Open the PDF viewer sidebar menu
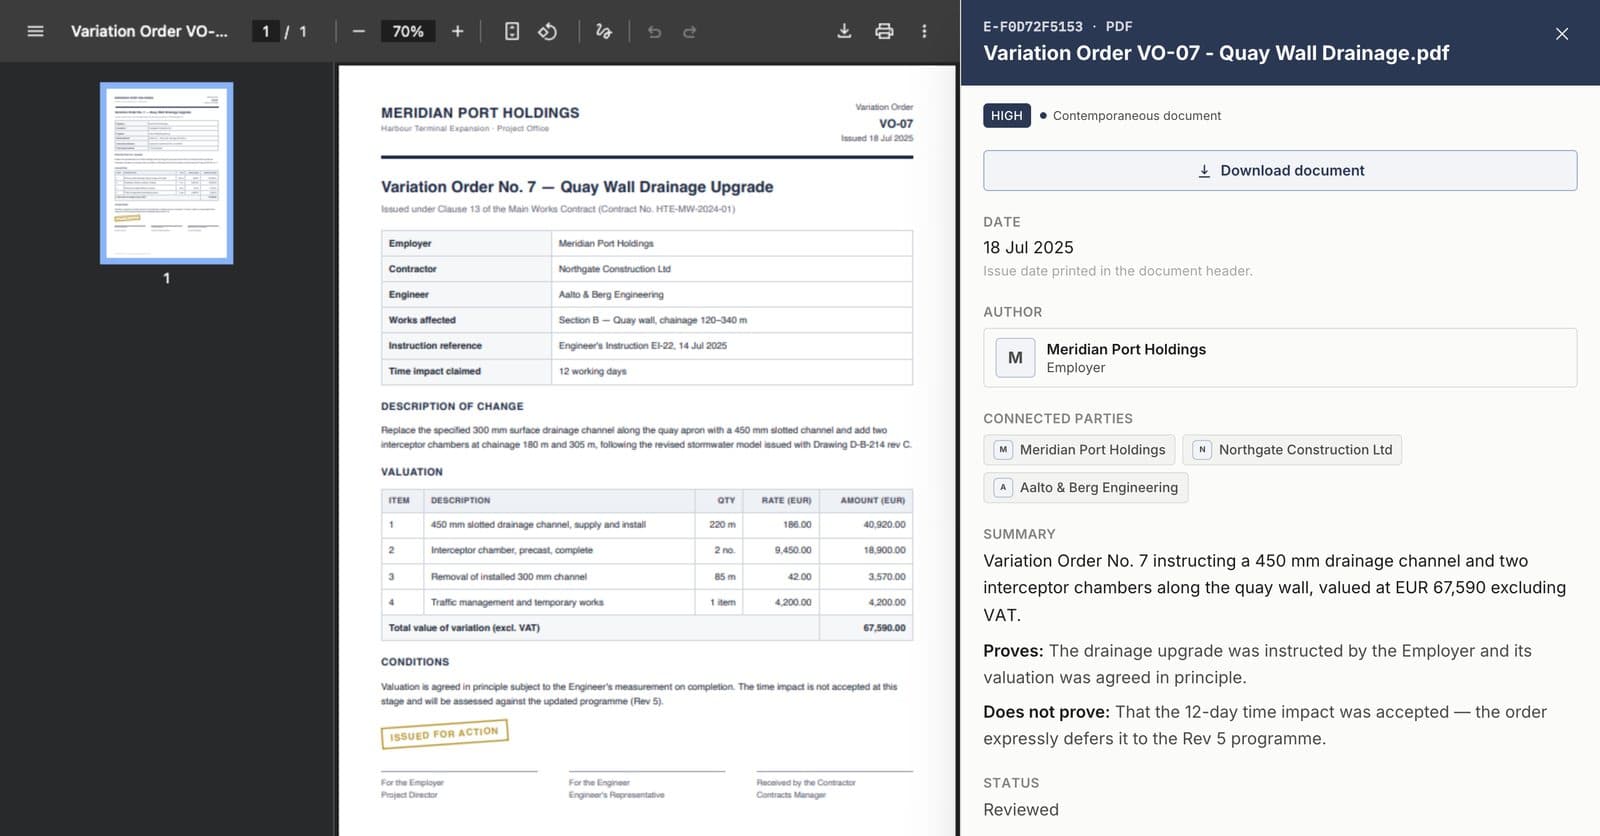Image resolution: width=1600 pixels, height=836 pixels. click(35, 31)
